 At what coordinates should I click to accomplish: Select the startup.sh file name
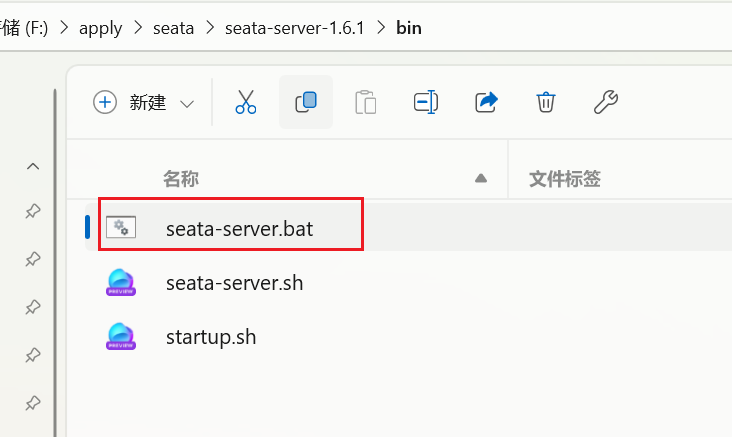pyautogui.click(x=211, y=337)
